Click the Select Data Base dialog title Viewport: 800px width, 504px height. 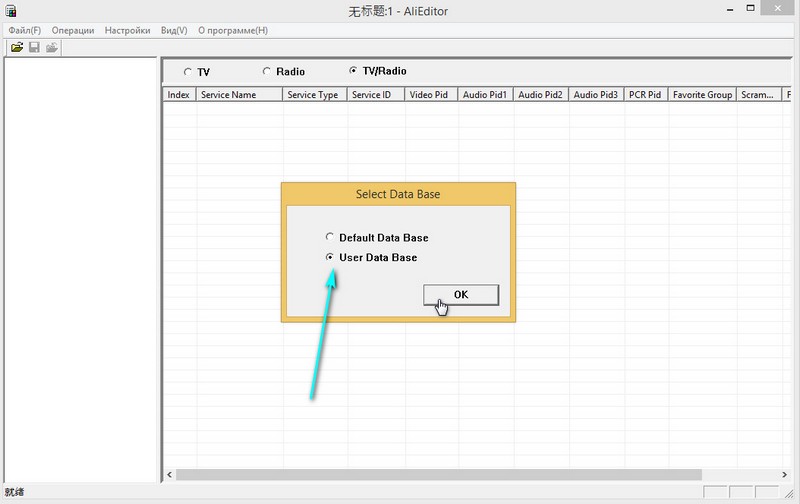click(398, 194)
